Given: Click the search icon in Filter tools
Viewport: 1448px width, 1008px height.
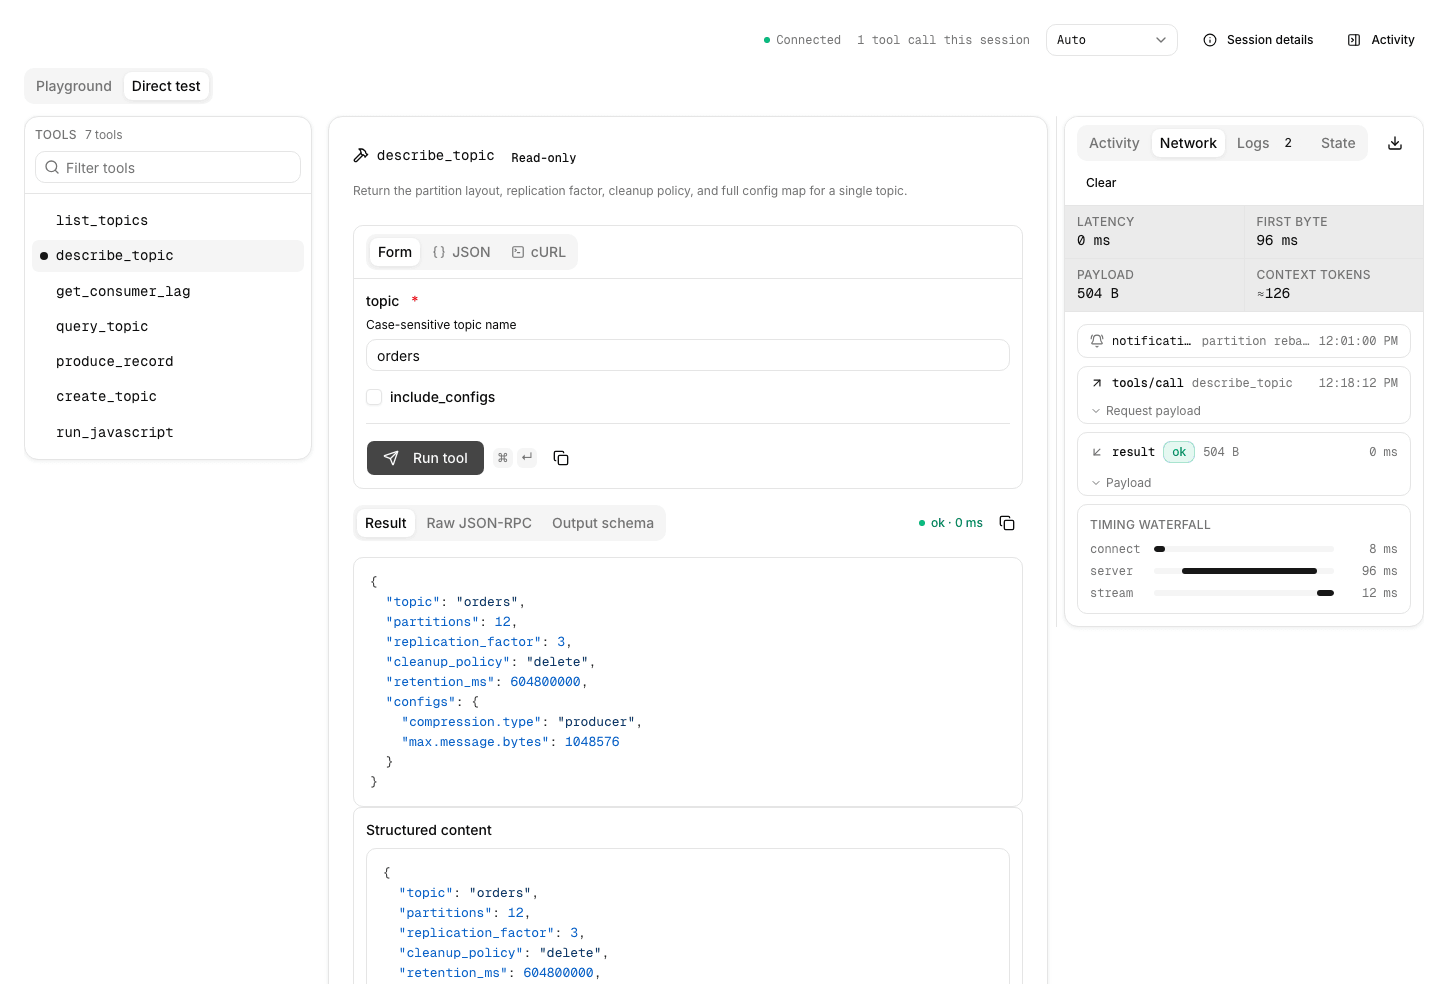Looking at the screenshot, I should click(52, 167).
